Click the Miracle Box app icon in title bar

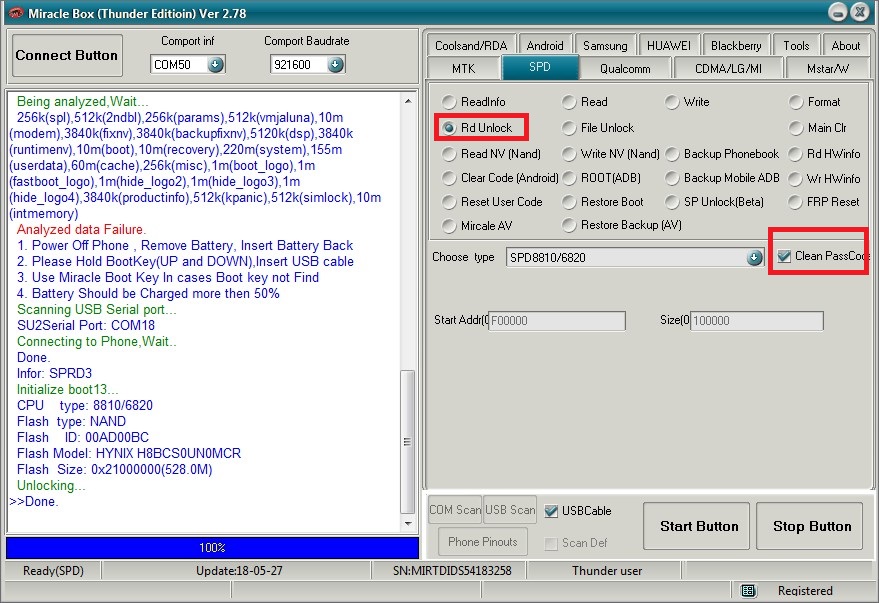16,13
